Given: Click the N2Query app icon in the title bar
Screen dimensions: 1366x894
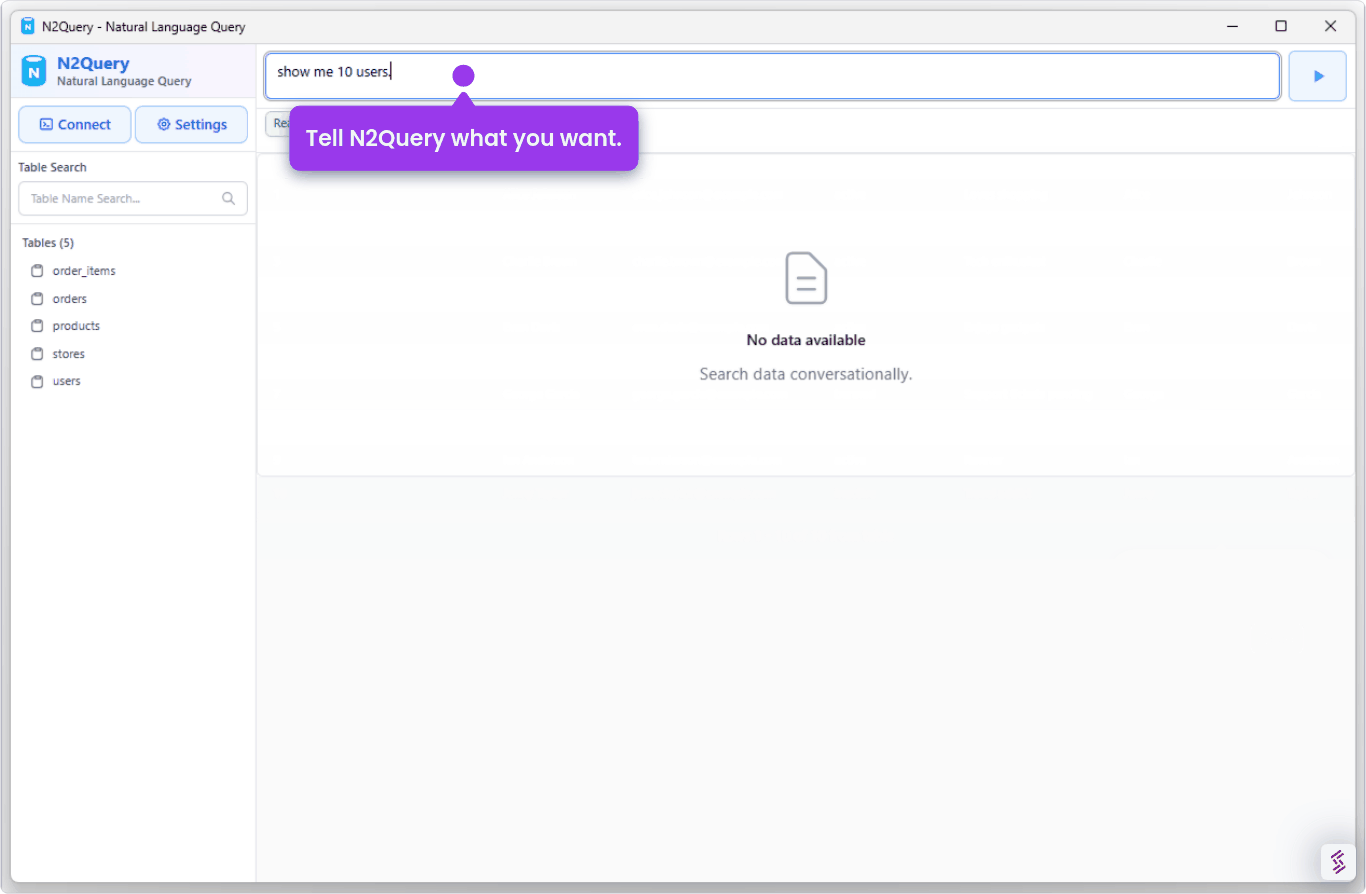Looking at the screenshot, I should pyautogui.click(x=25, y=26).
